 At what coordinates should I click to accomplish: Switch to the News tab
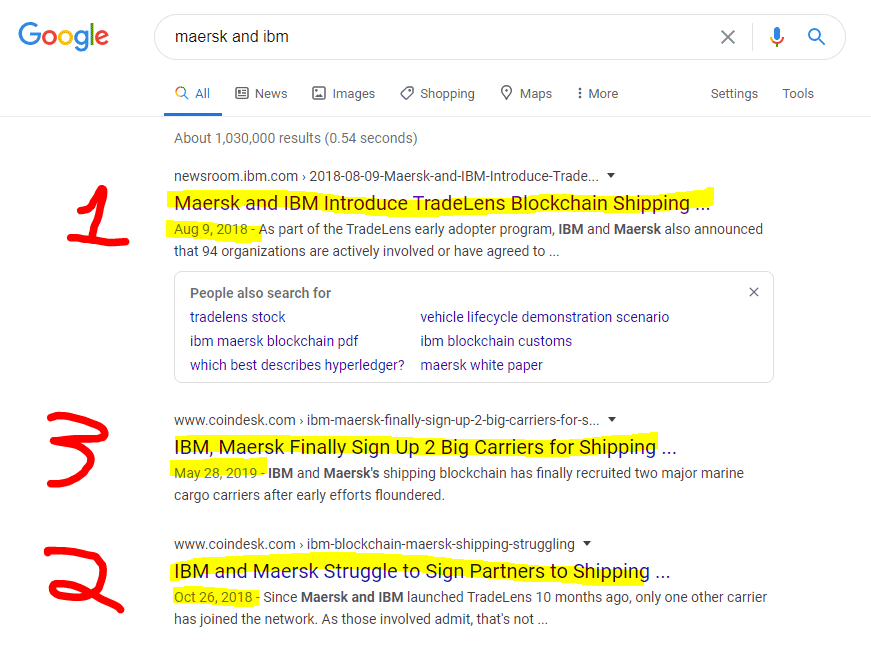coord(261,93)
